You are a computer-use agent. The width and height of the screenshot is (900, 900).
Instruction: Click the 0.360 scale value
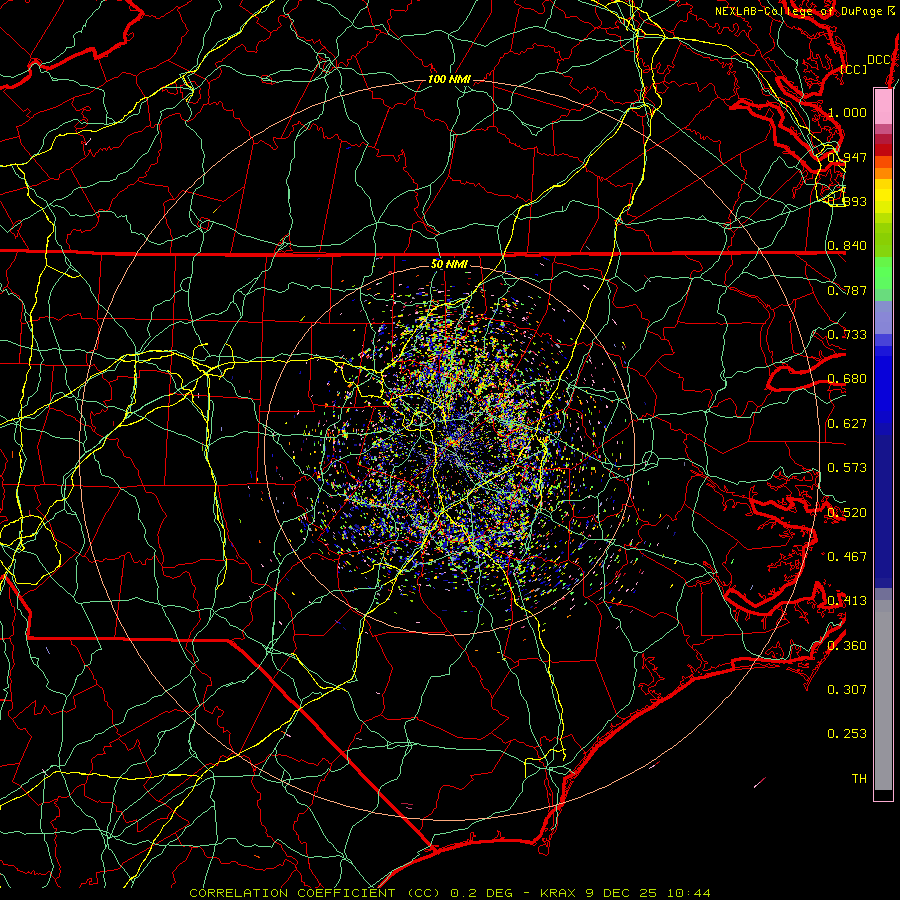click(x=847, y=646)
